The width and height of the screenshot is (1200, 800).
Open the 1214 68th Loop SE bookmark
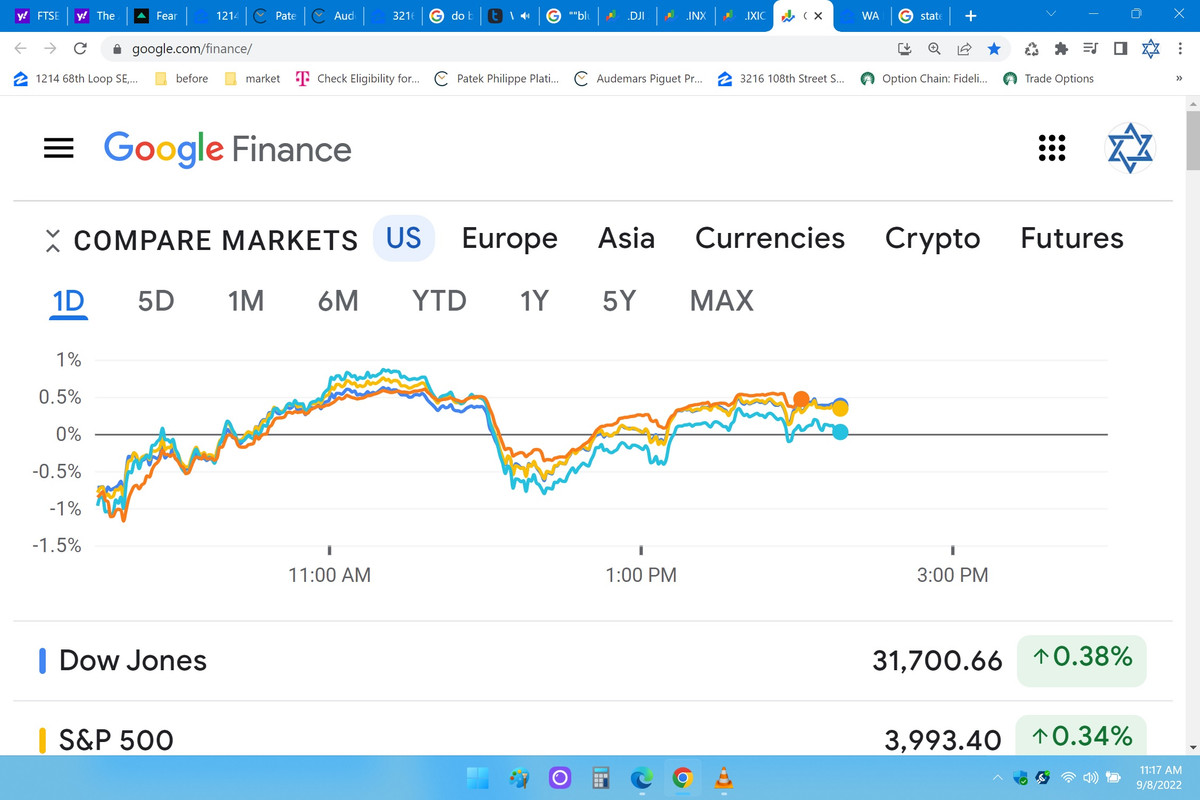coord(77,79)
